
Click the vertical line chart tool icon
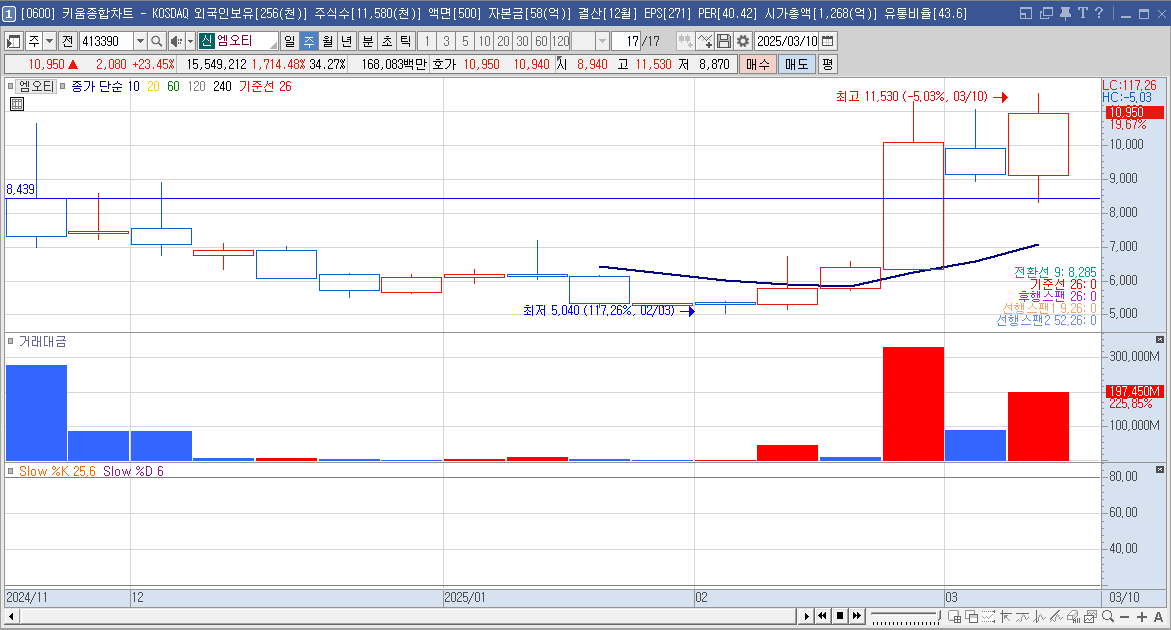pos(1040,617)
